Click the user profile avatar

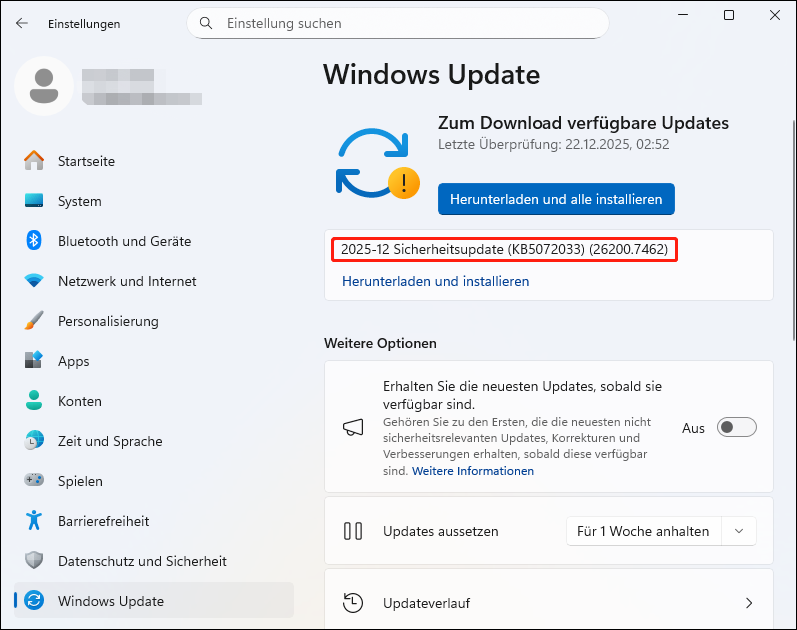pos(44,86)
